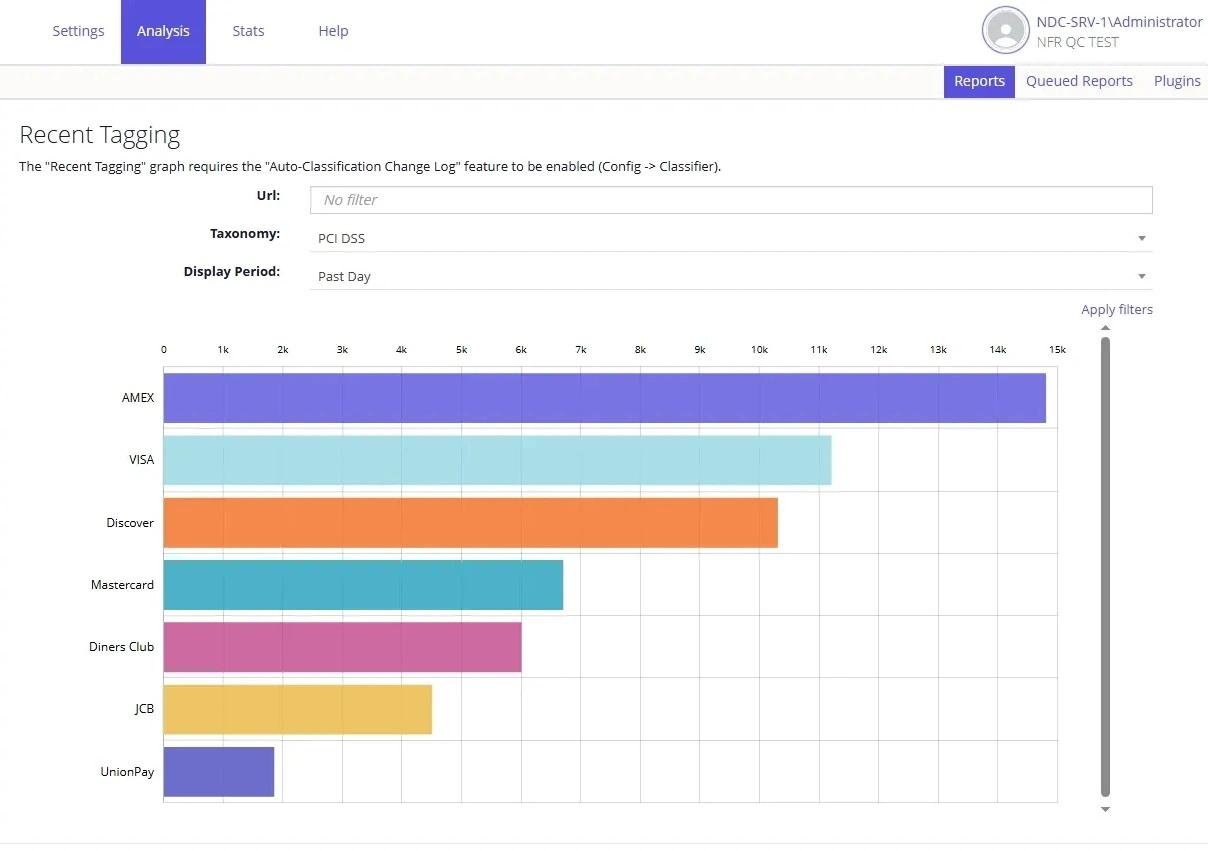Switch to the Stats tab
1208x851 pixels.
tap(248, 31)
